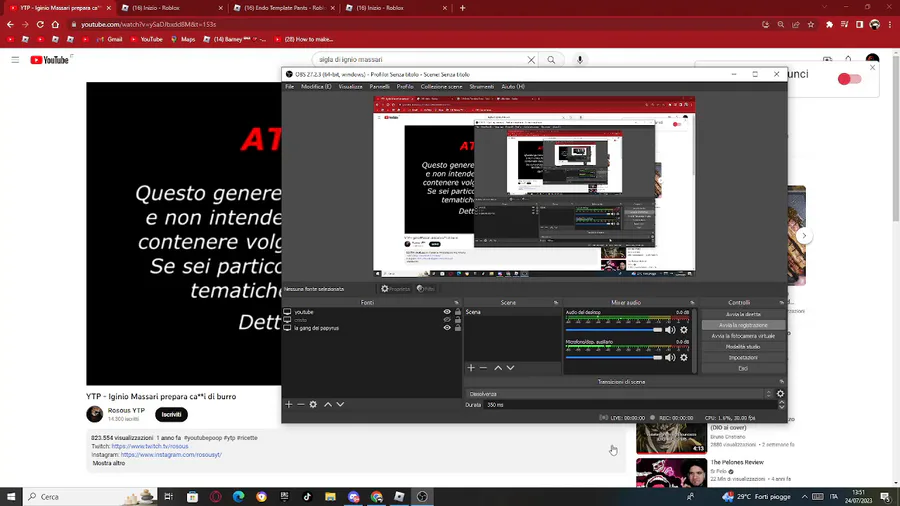Open the Dissolvenza transition dropdown
900x506 pixels.
click(x=619, y=394)
